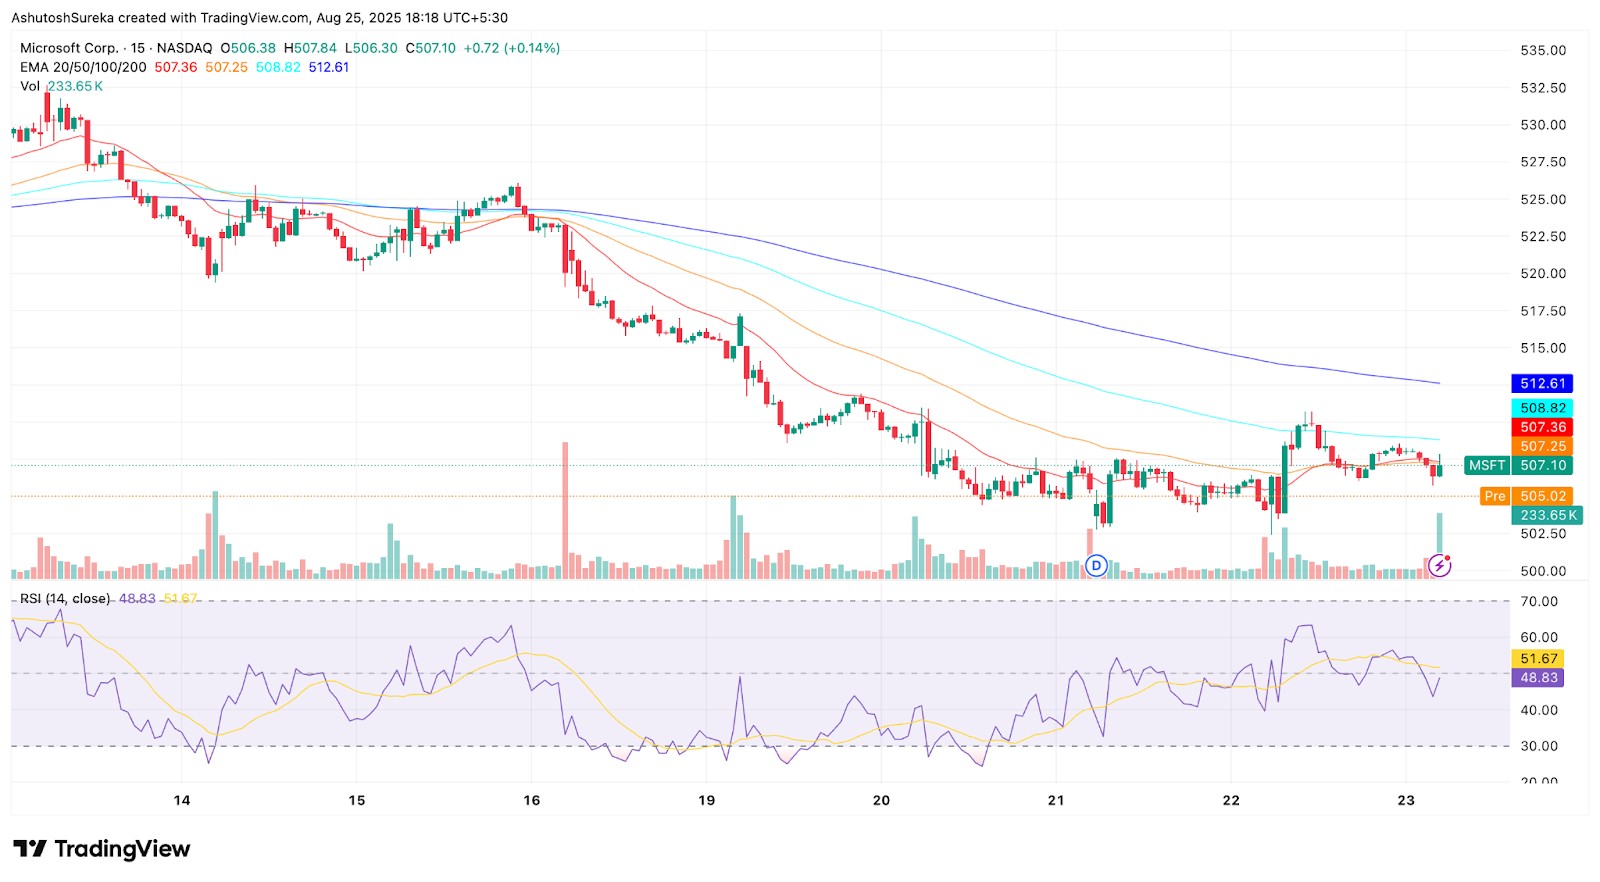Click cyan 508.82 value in EMA legend
The width and height of the screenshot is (1600, 882).
278,67
